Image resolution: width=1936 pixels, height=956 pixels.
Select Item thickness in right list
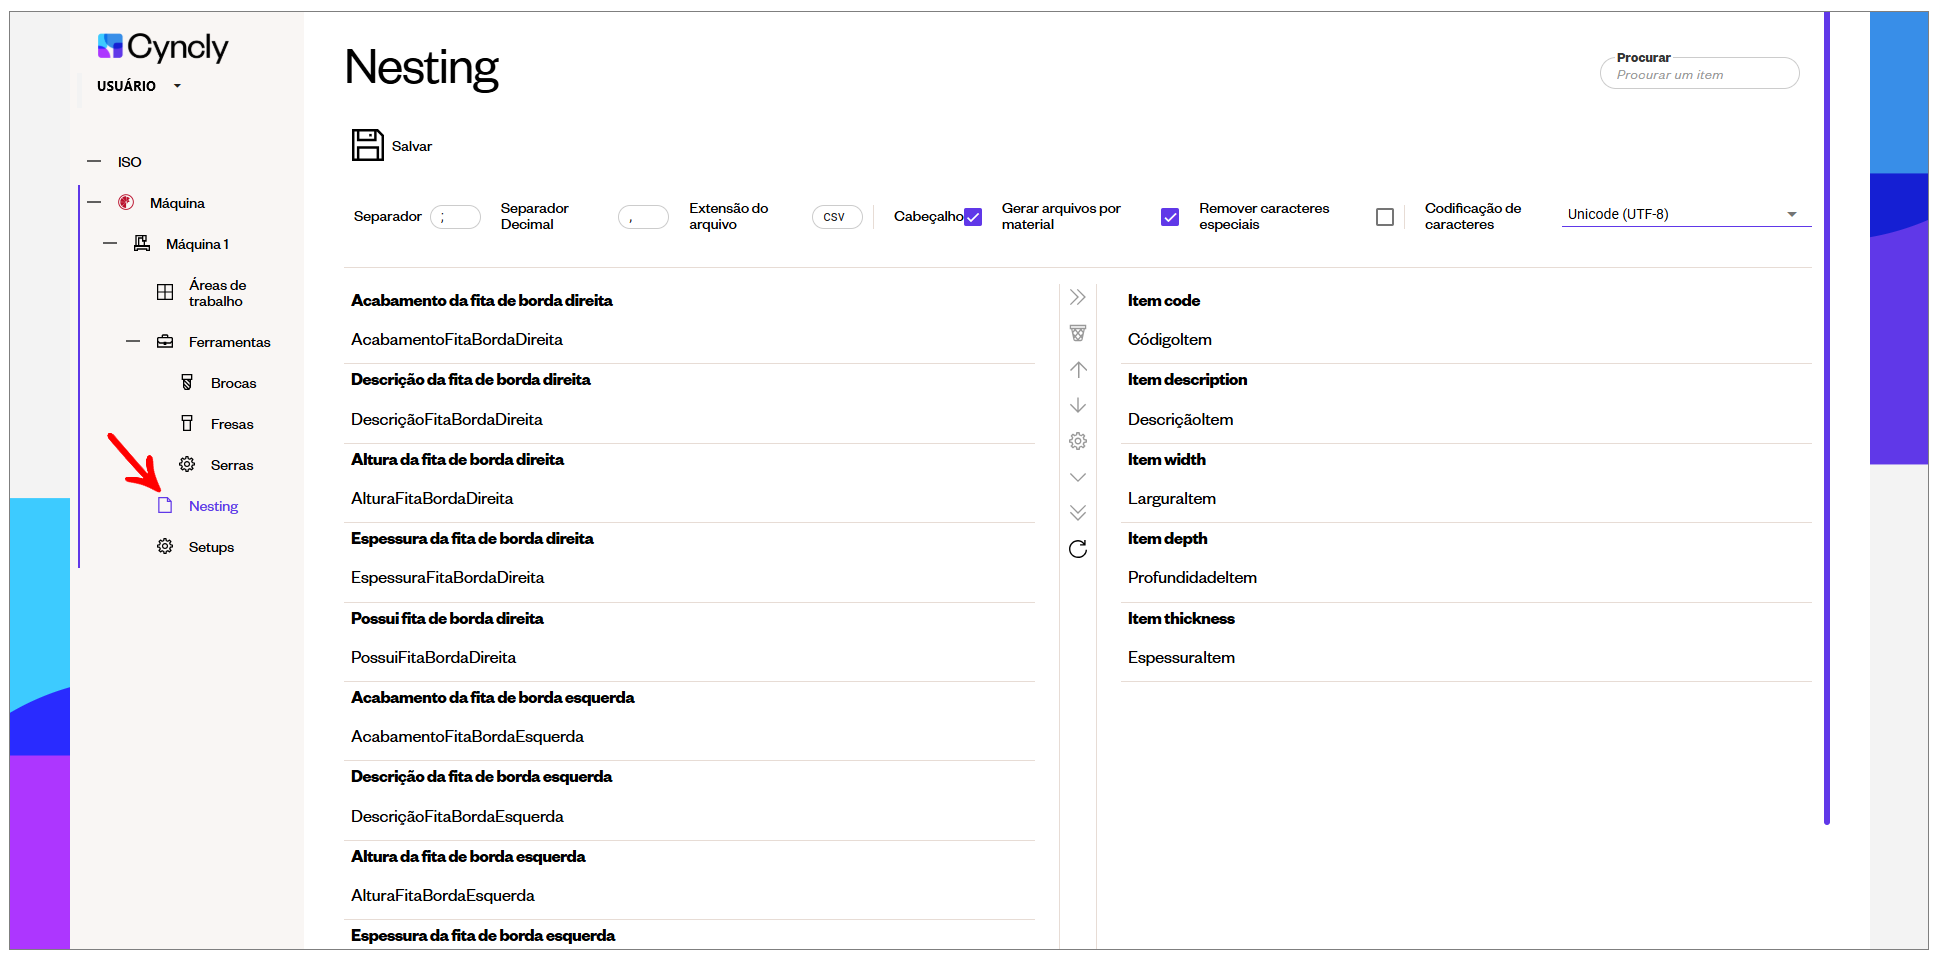(x=1181, y=618)
